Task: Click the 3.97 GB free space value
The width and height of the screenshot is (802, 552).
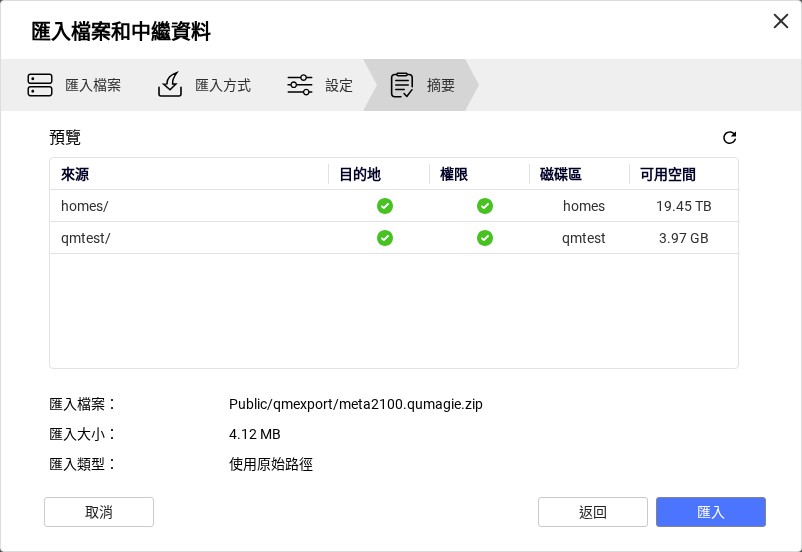Action: pos(684,238)
